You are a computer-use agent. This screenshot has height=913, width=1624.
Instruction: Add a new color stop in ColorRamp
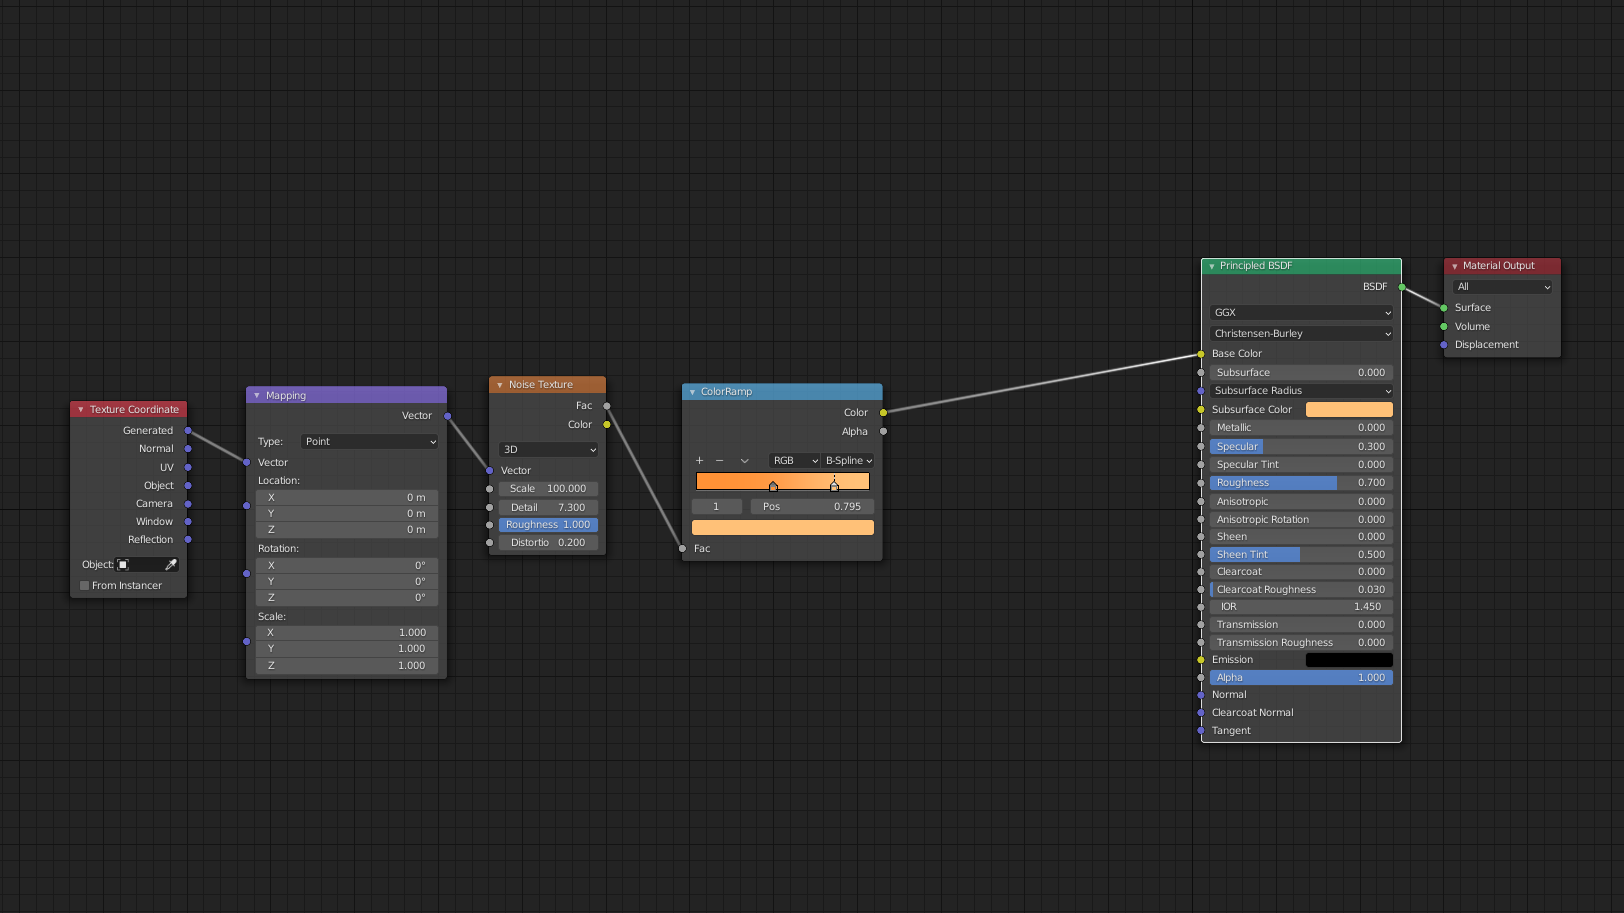[699, 461]
